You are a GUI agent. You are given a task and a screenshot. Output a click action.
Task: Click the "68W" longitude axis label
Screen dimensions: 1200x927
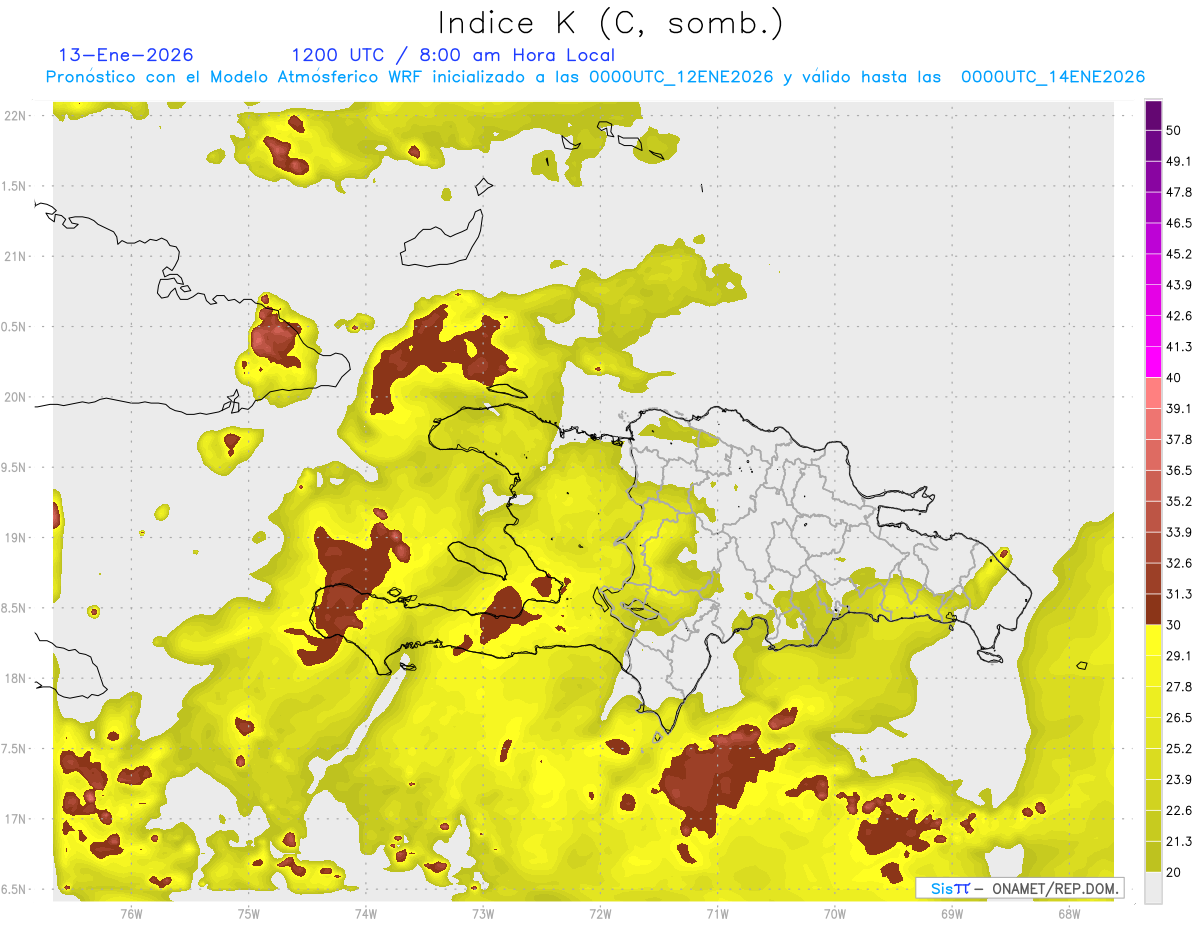(x=1069, y=914)
